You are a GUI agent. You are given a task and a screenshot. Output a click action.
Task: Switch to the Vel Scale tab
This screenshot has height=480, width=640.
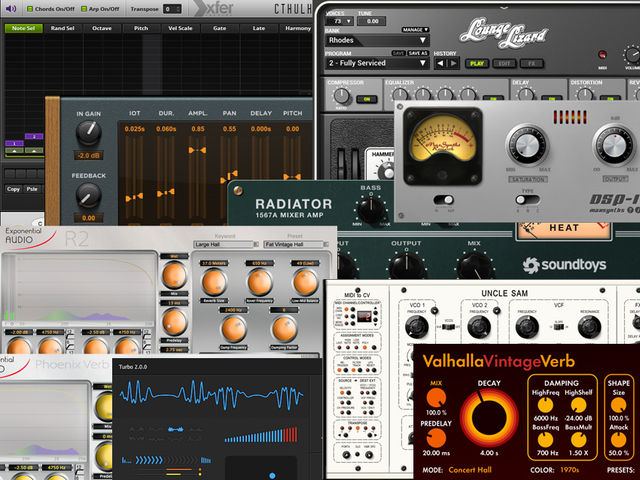pyautogui.click(x=180, y=28)
